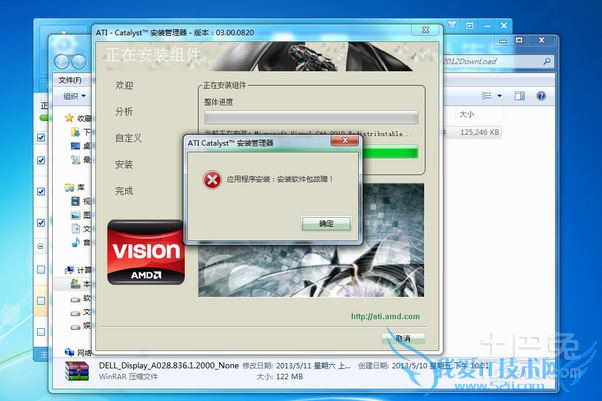602x401 pixels.
Task: Collapse the minus box in back window list
Action: [x=41, y=246]
